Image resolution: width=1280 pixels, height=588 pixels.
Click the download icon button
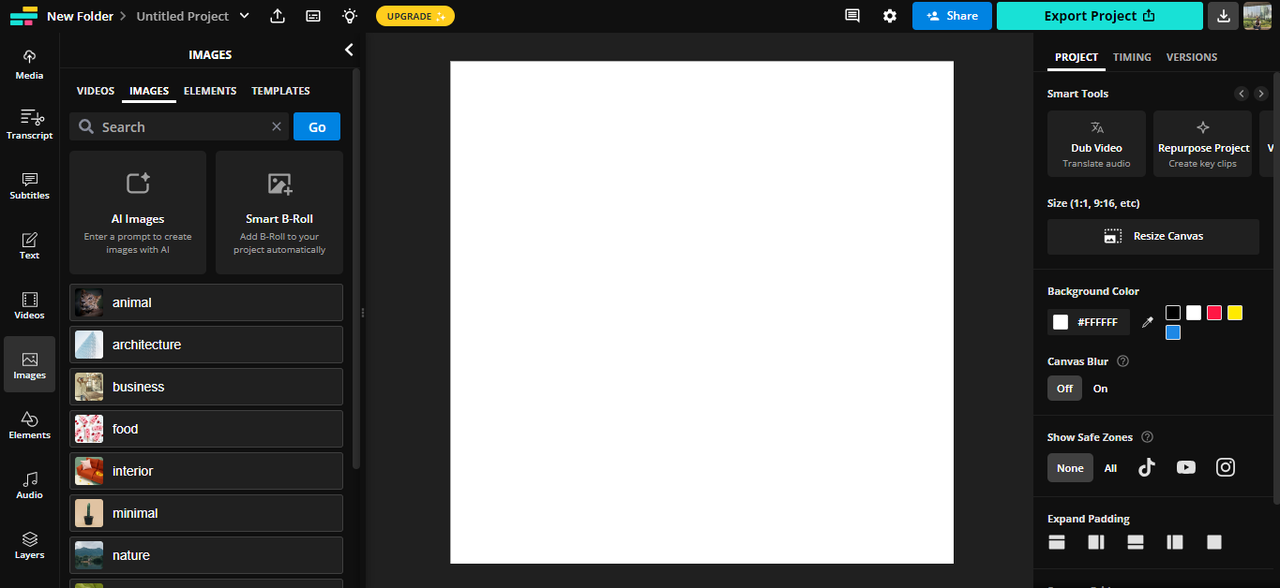click(1223, 16)
